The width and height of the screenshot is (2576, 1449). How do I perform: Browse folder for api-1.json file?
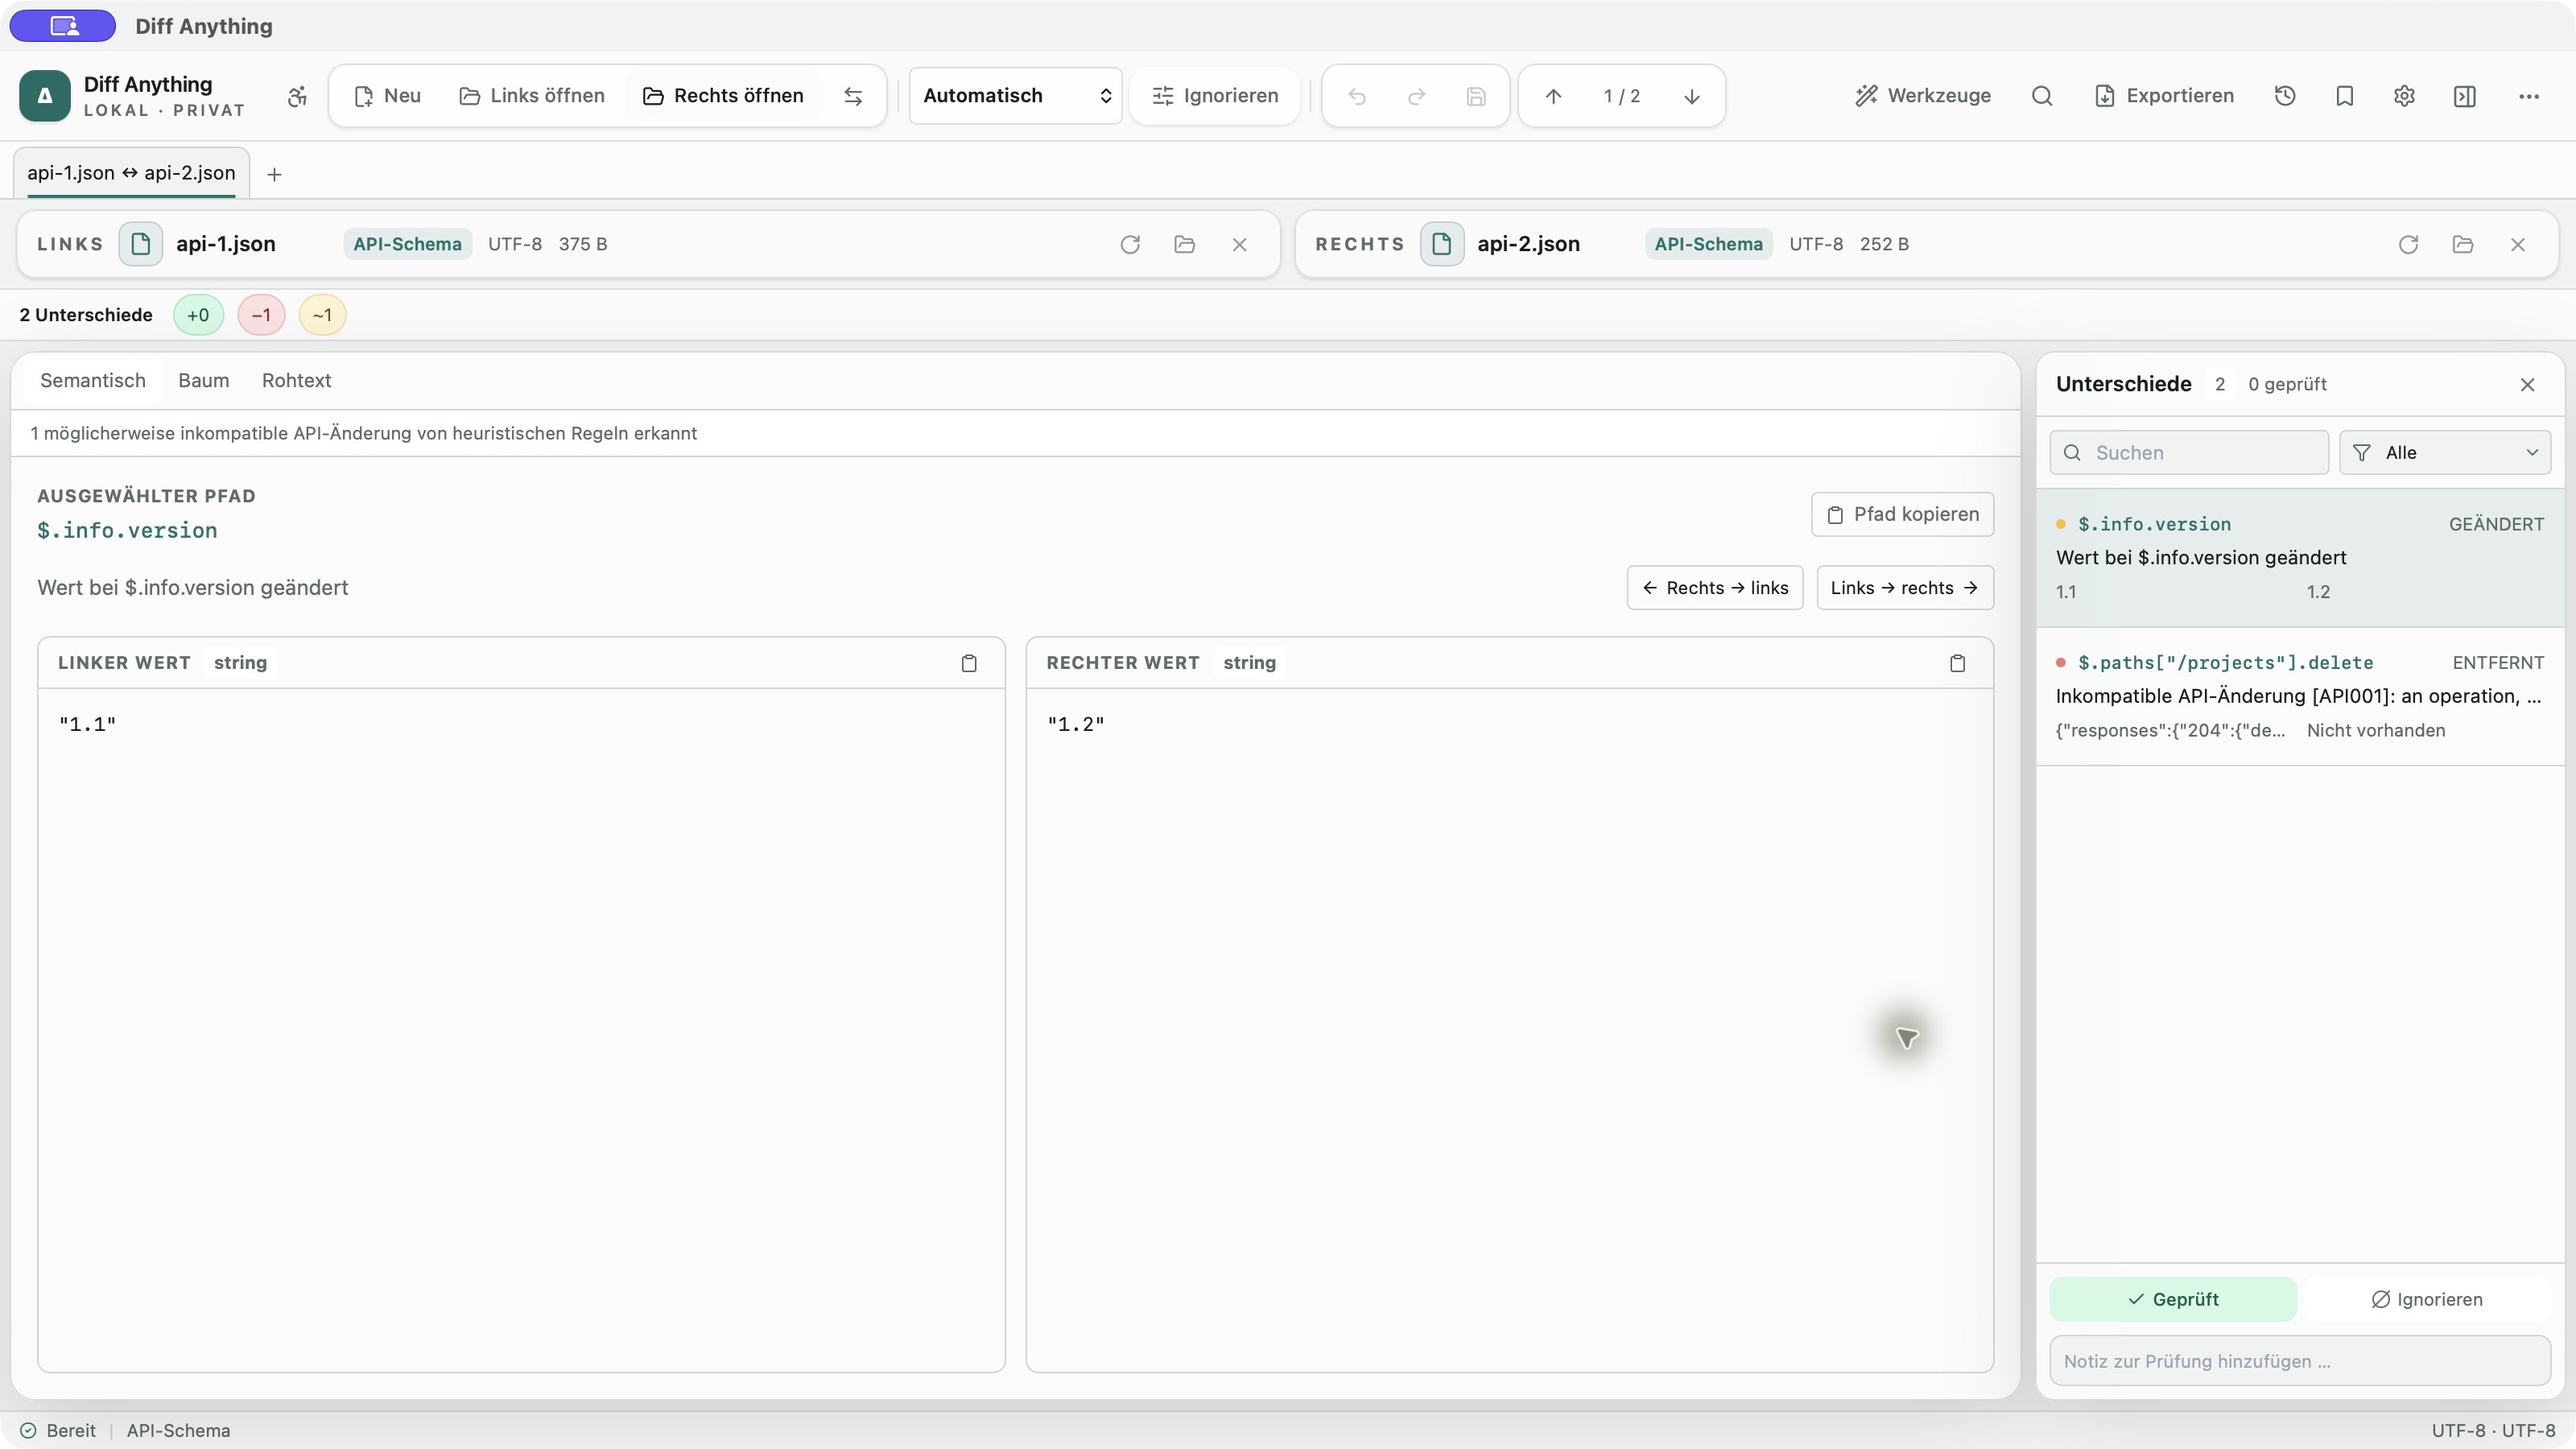(x=1185, y=244)
